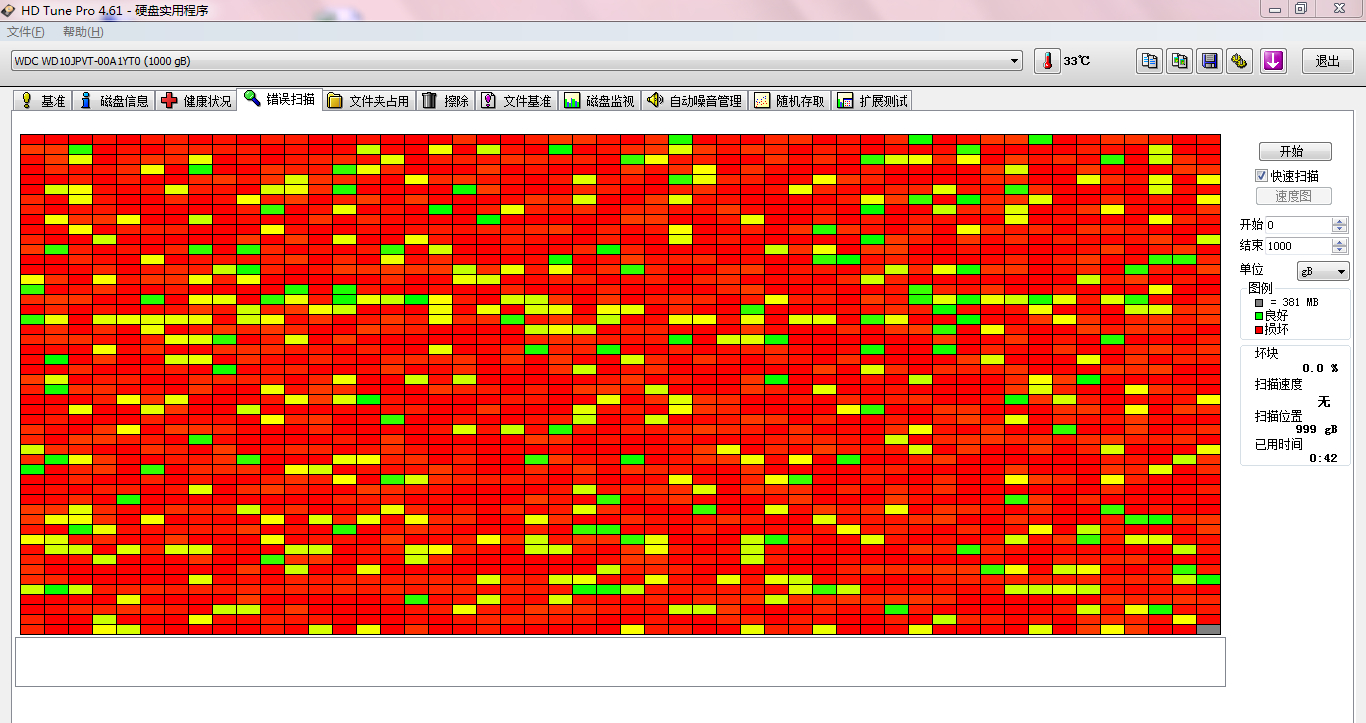Viewport: 1366px width, 723px height.
Task: Click the 图例 legend group label
Action: pyautogui.click(x=1261, y=288)
